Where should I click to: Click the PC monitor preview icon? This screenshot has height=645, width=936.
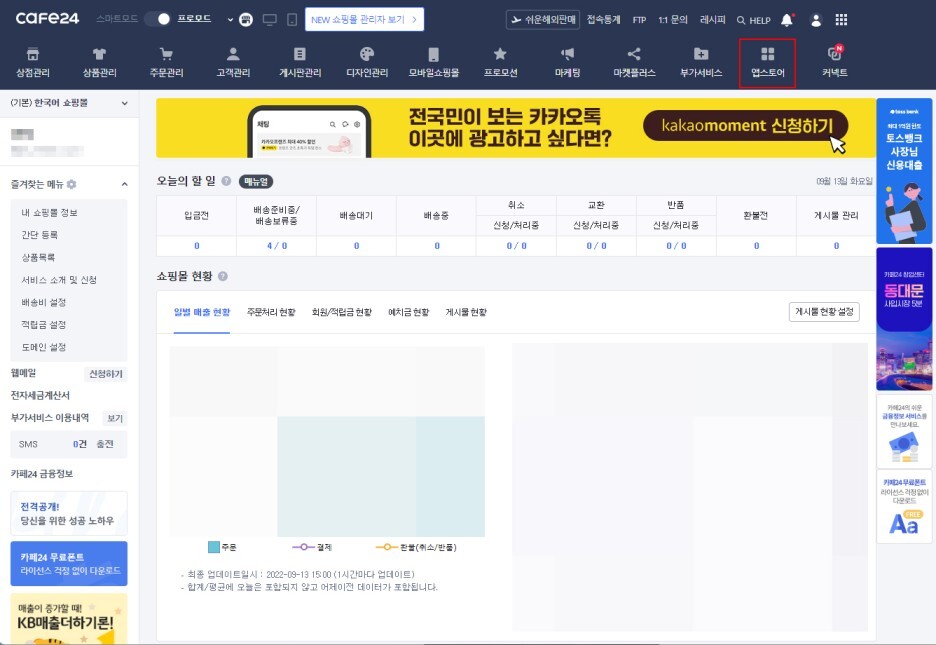point(270,20)
